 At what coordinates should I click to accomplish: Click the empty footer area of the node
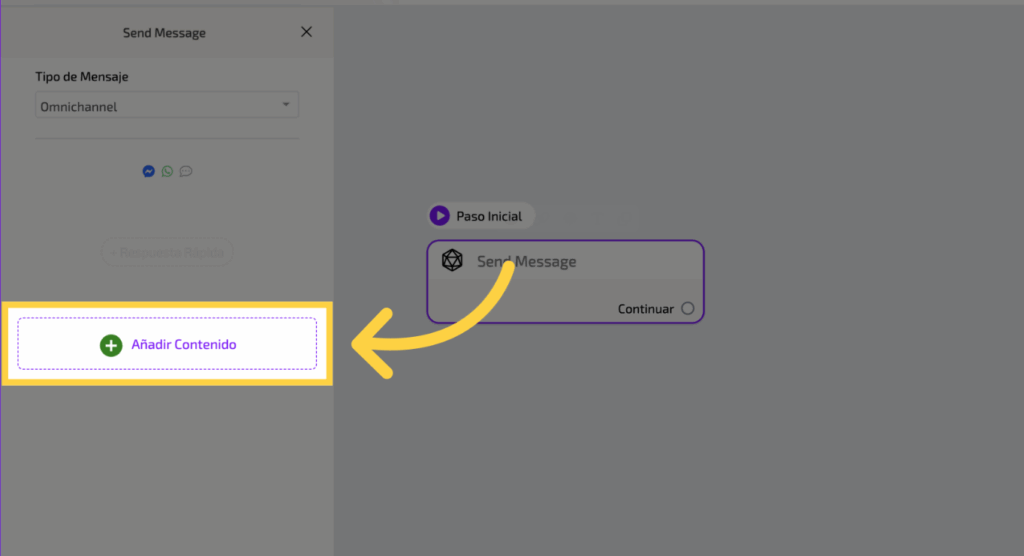click(x=520, y=308)
